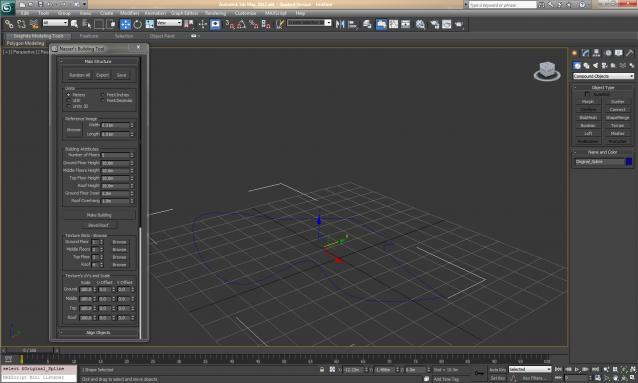Open the Modify panel tab icon
The width and height of the screenshot is (638, 383).
pyautogui.click(x=586, y=53)
